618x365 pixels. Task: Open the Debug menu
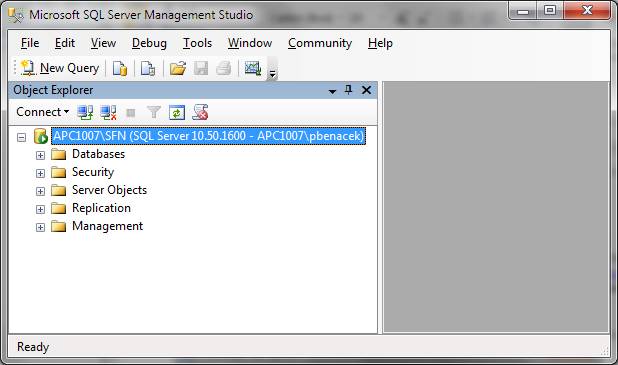[149, 43]
